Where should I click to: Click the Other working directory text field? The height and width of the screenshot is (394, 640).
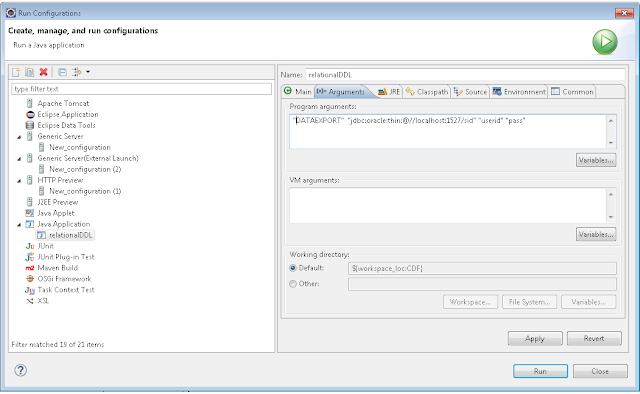(x=482, y=284)
